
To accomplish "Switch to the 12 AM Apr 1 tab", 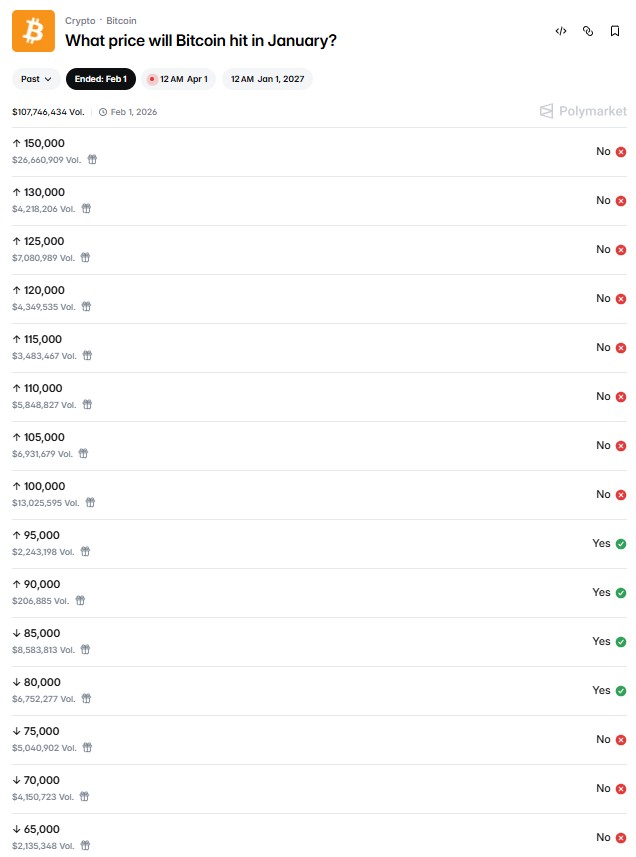I will pos(178,79).
